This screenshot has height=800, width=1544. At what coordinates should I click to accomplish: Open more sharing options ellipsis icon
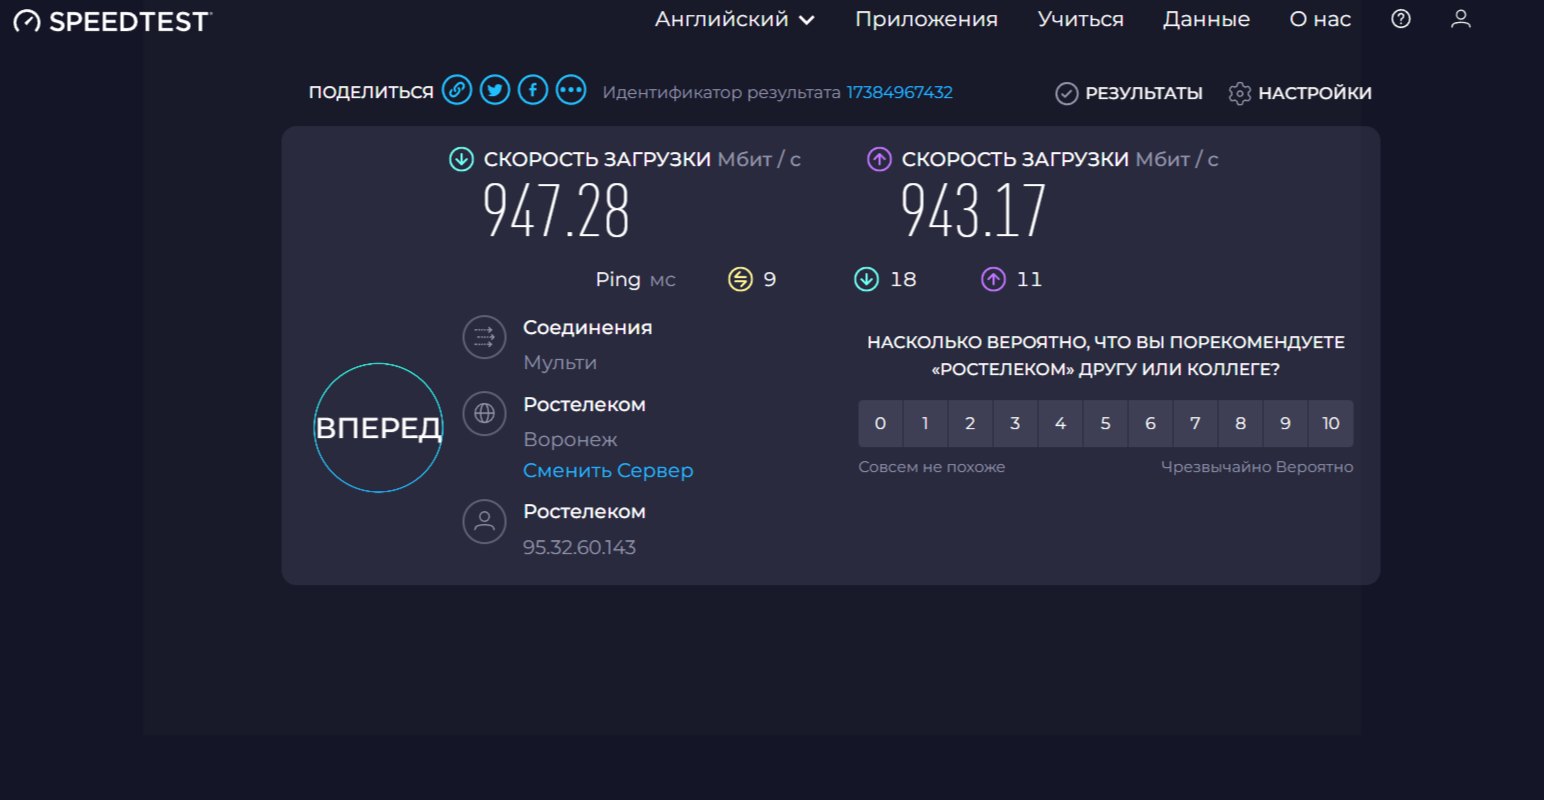(571, 91)
